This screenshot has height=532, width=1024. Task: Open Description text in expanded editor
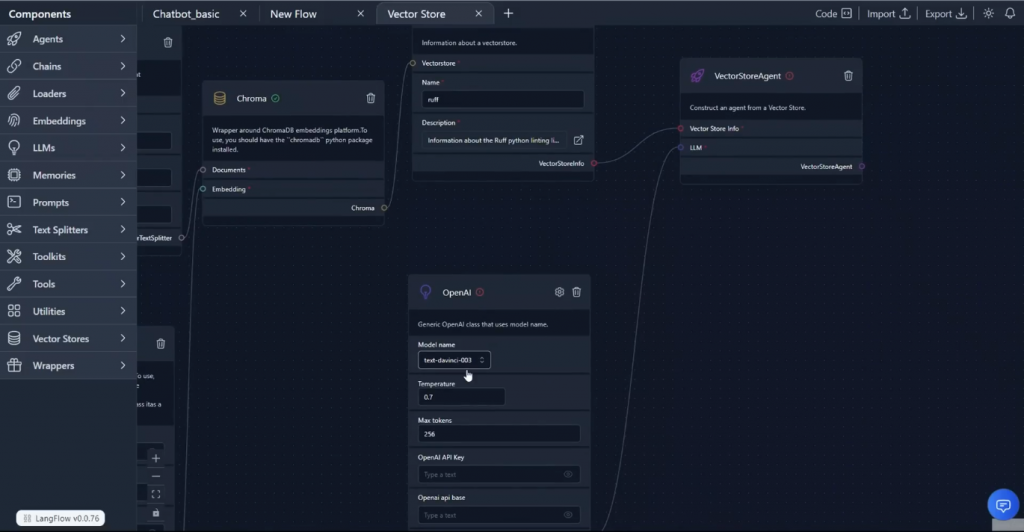click(579, 140)
